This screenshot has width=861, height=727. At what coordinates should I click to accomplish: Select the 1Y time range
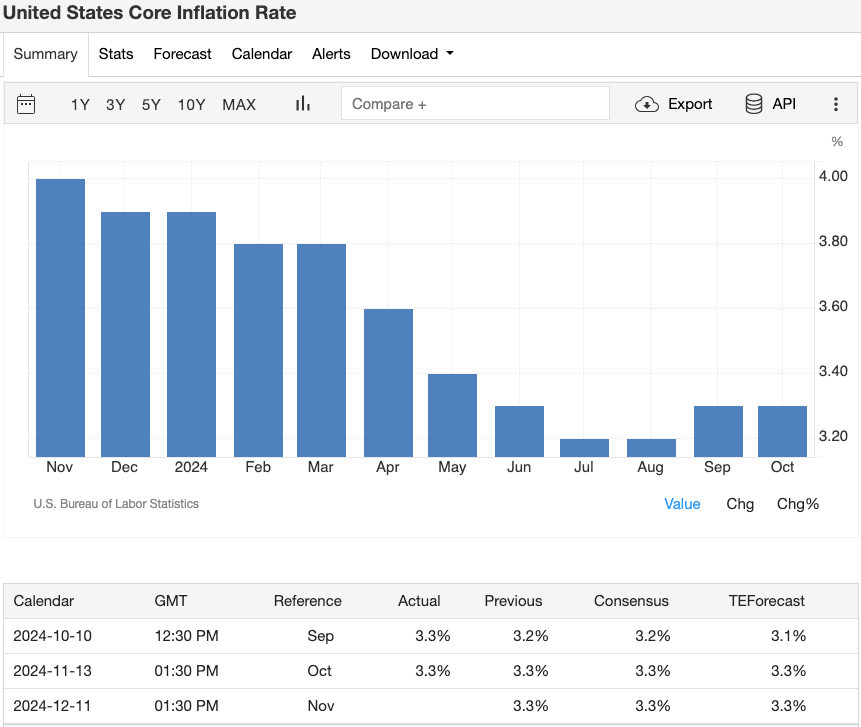click(80, 104)
